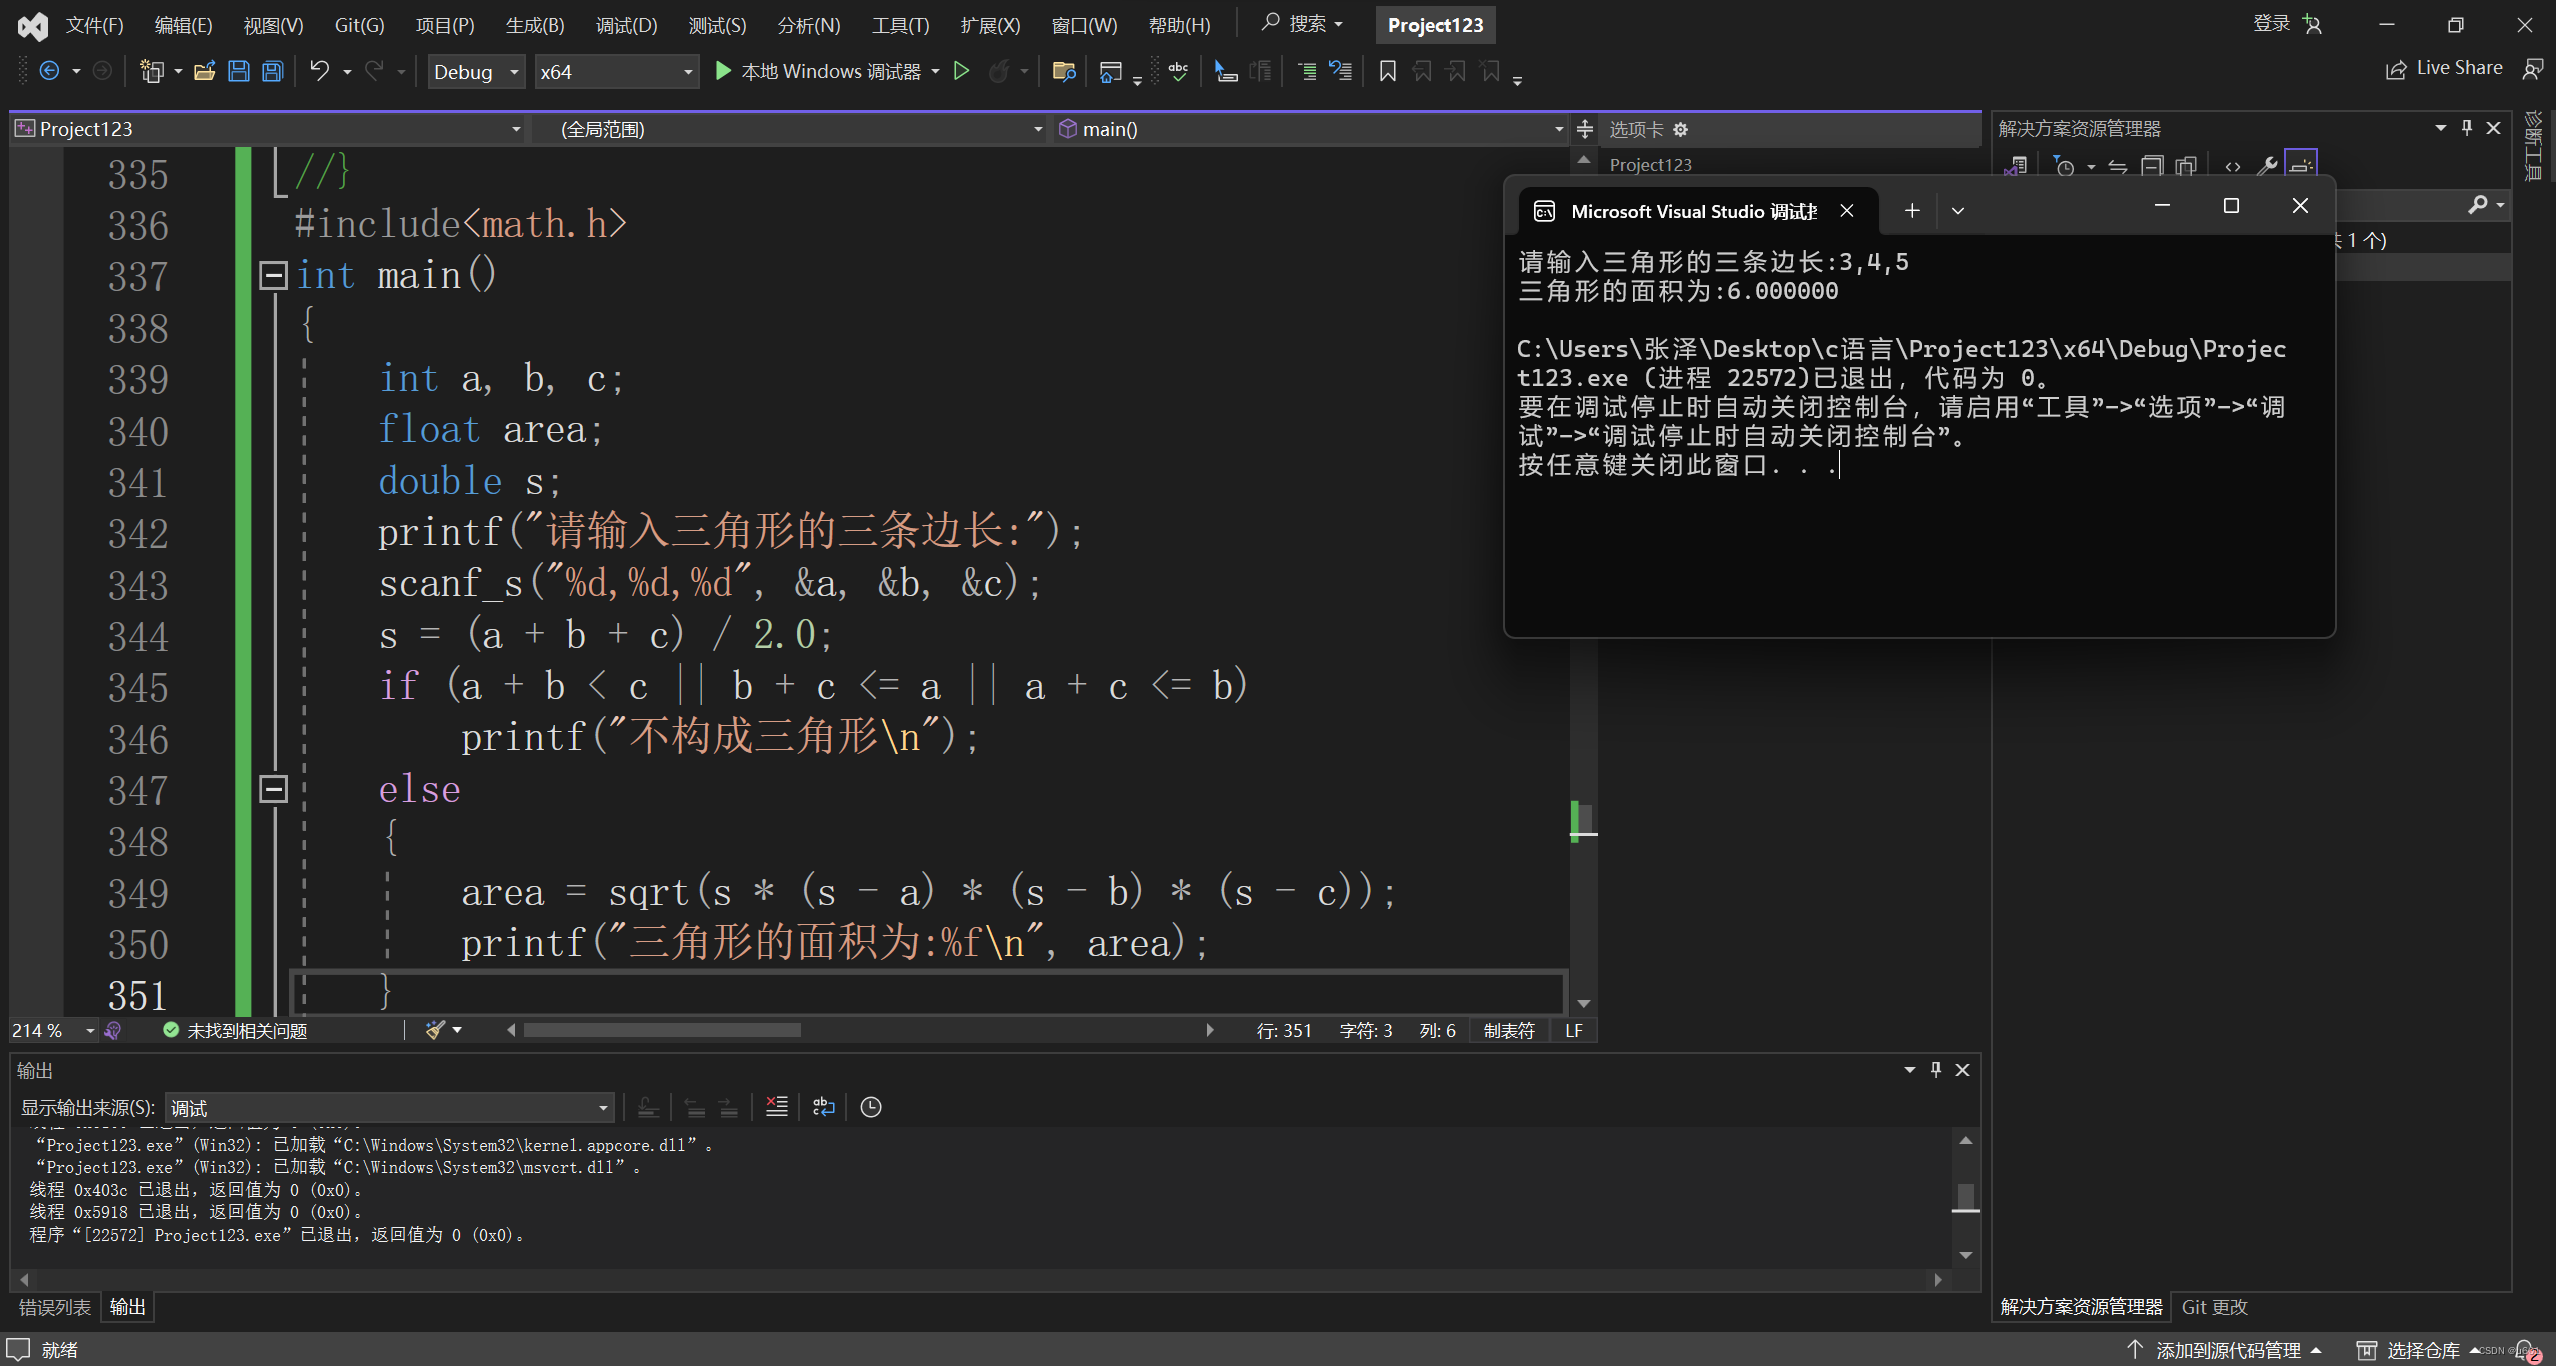Screen dimensions: 2556x1366
Task: Open the 调试(D) menu
Action: click(626, 25)
